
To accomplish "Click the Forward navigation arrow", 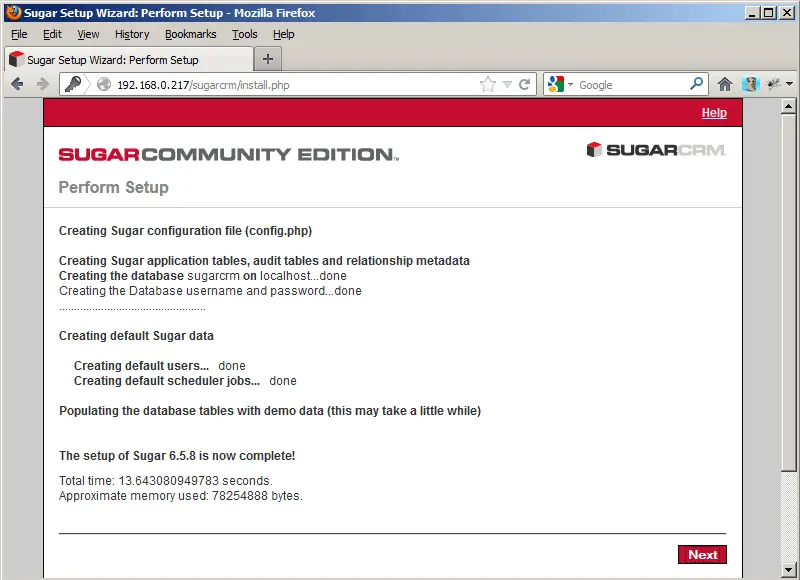I will click(43, 84).
